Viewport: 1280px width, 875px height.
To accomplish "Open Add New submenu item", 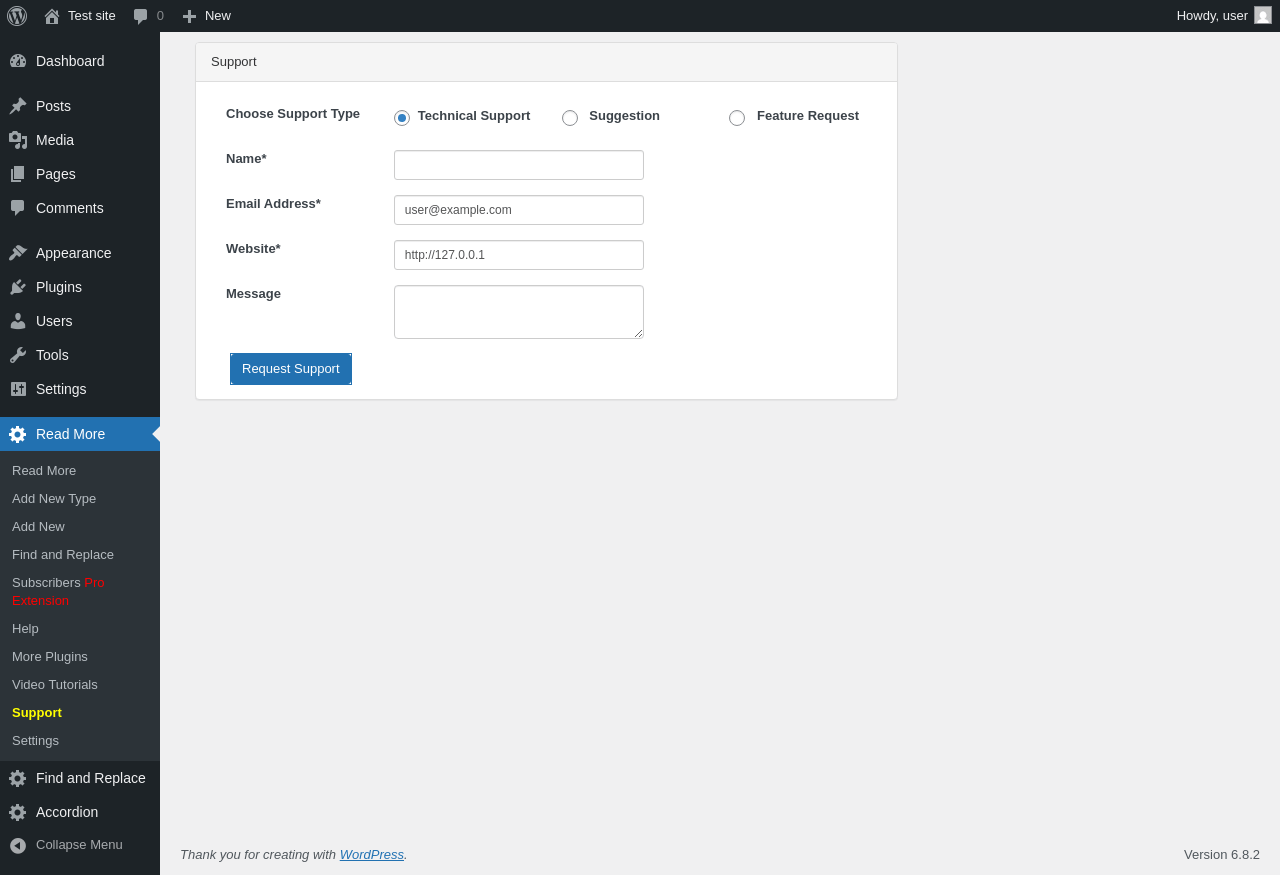I will point(80,527).
